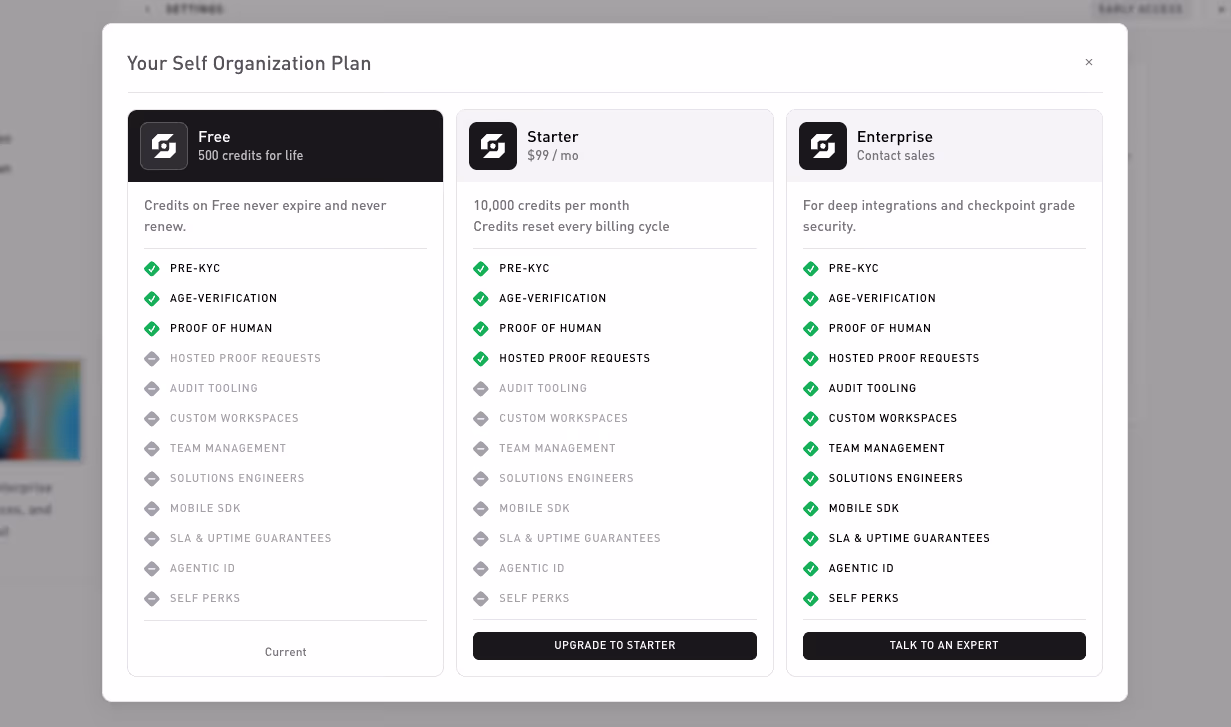Click green check beside Starter Hosted Proof Requests

481,359
